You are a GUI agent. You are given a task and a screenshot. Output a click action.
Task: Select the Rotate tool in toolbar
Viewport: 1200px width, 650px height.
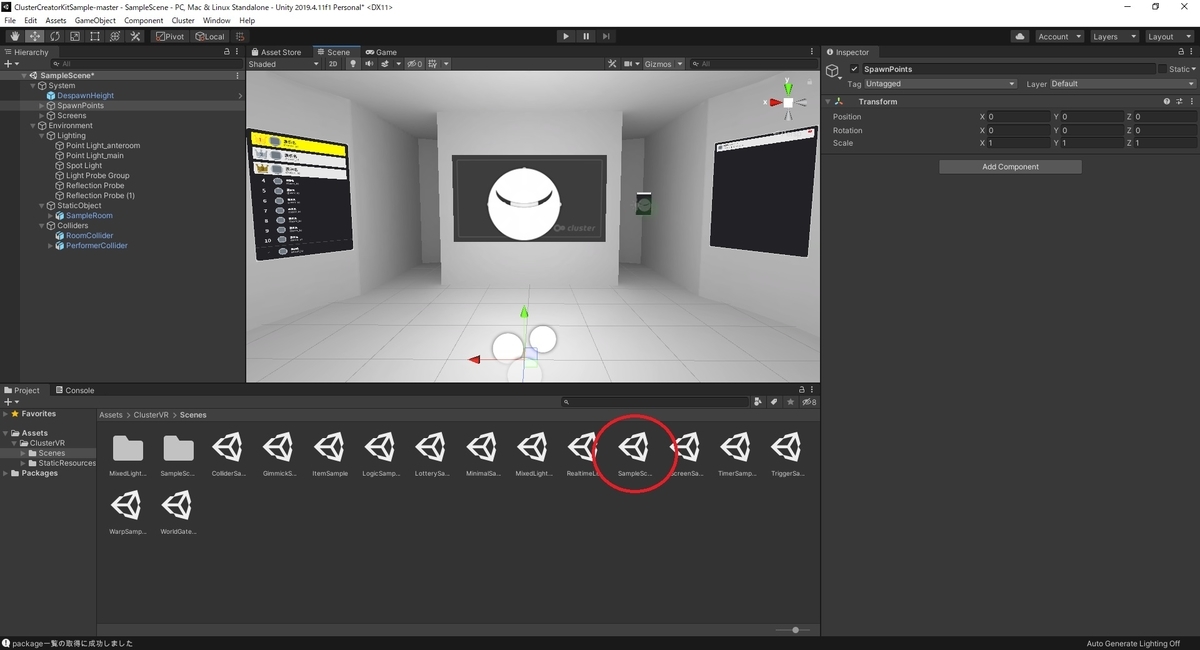coord(54,36)
